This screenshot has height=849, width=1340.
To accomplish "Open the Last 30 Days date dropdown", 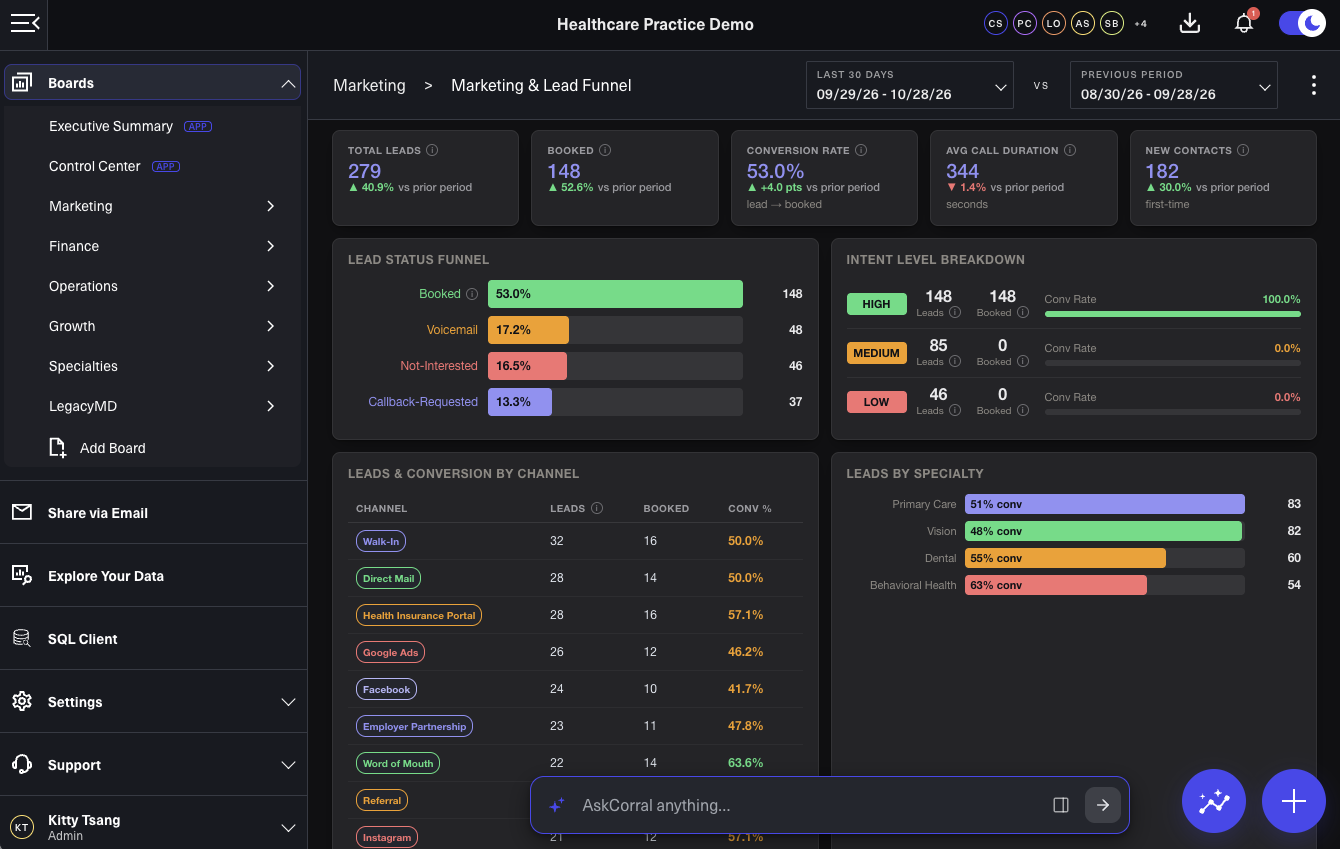I will coord(910,86).
